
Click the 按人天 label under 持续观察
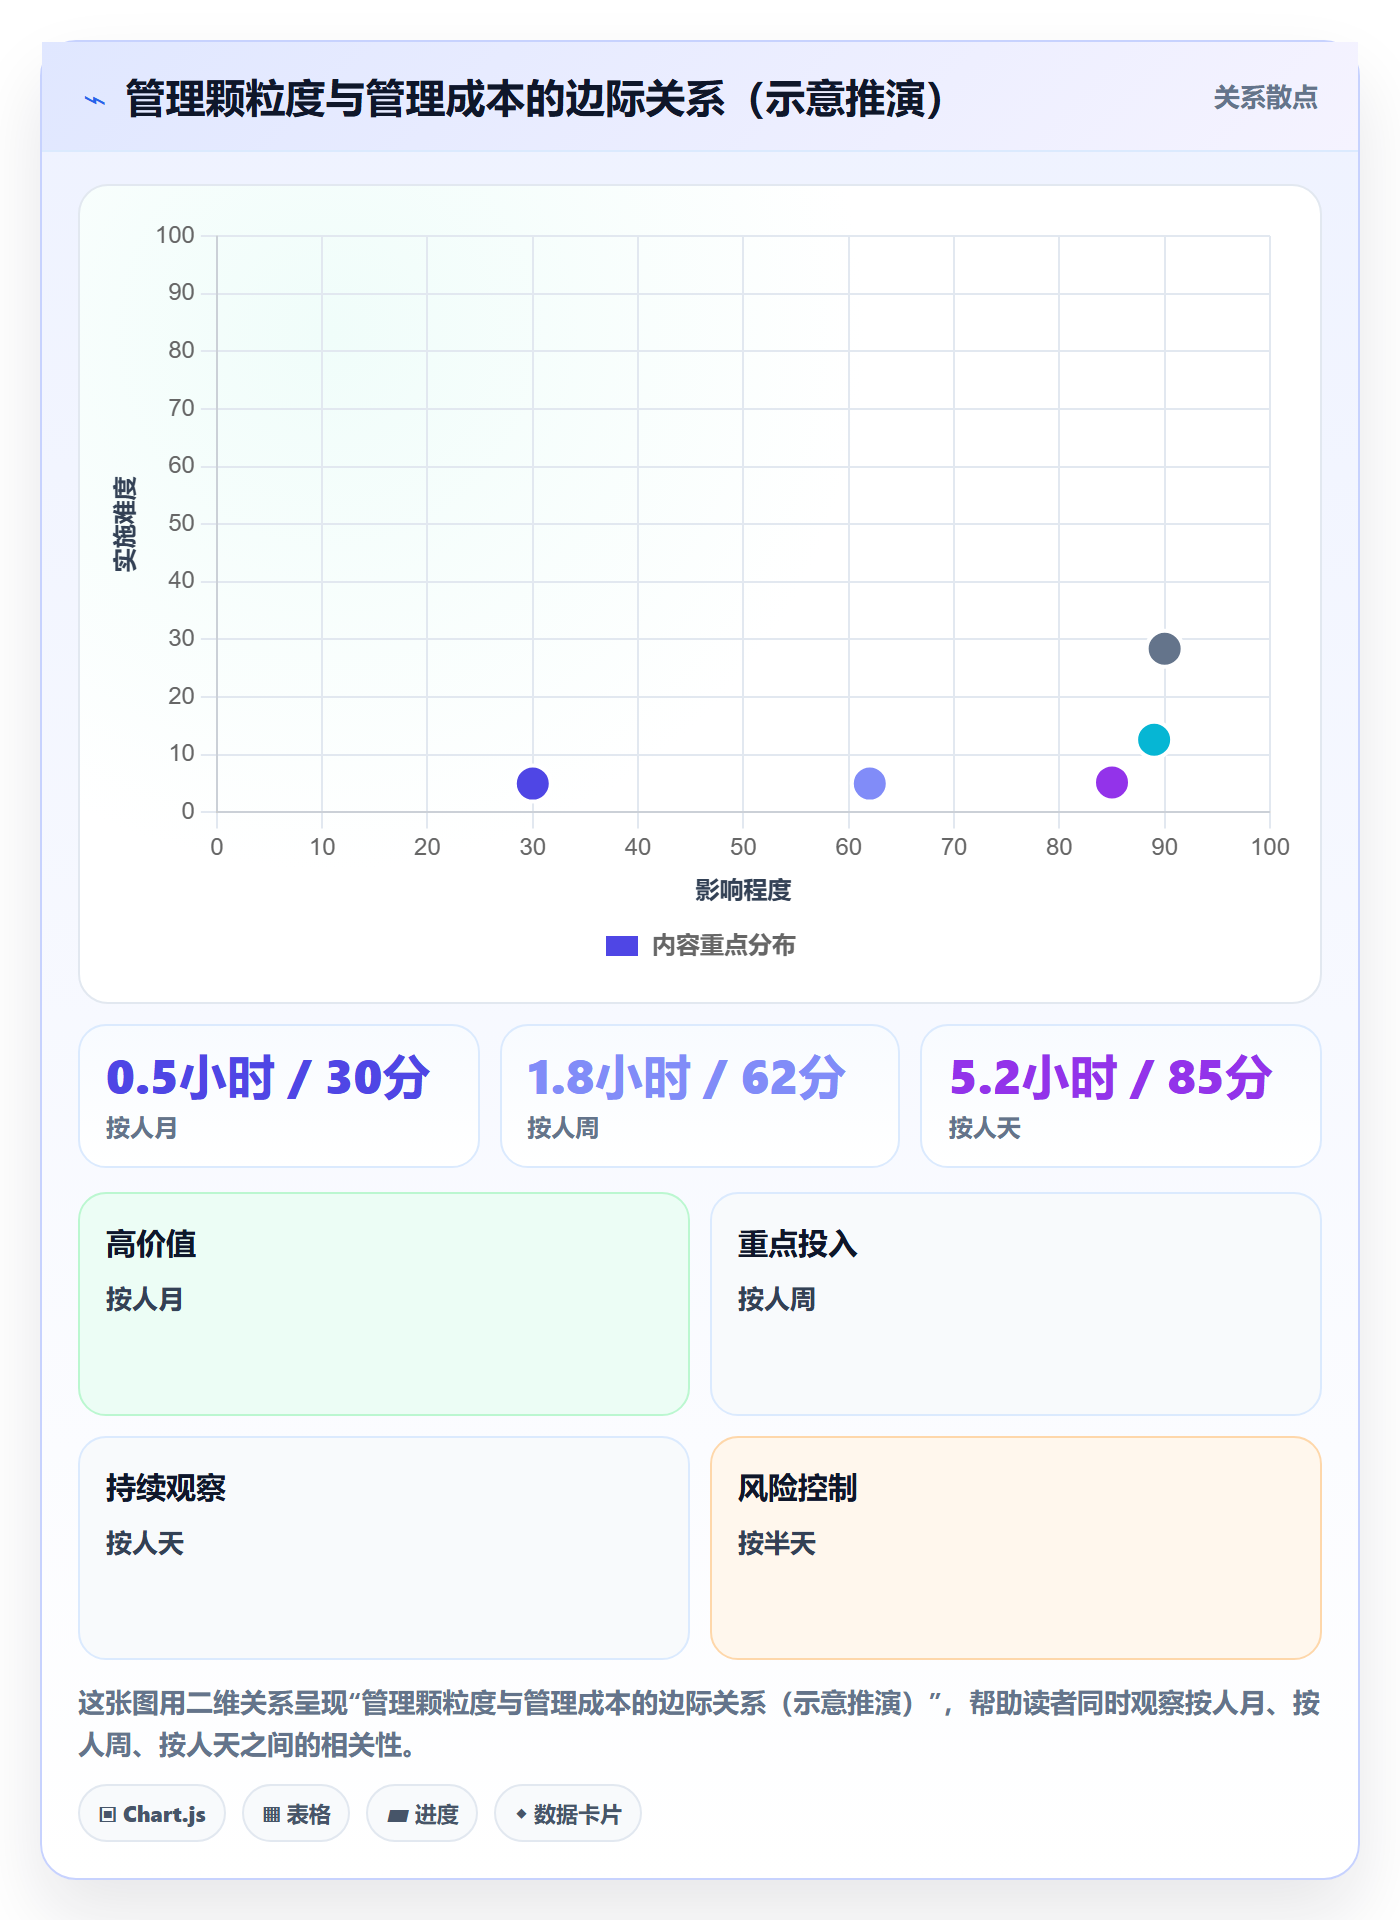pos(145,1543)
